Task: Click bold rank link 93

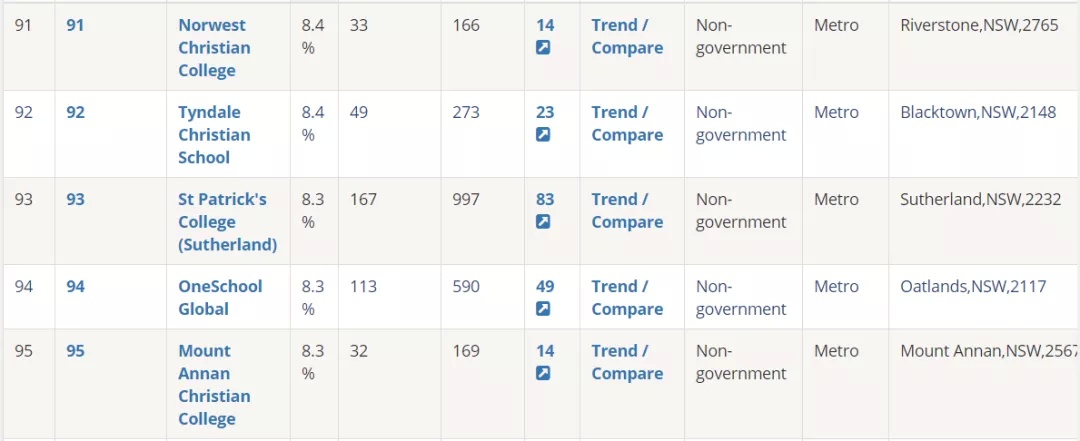Action: pyautogui.click(x=75, y=200)
